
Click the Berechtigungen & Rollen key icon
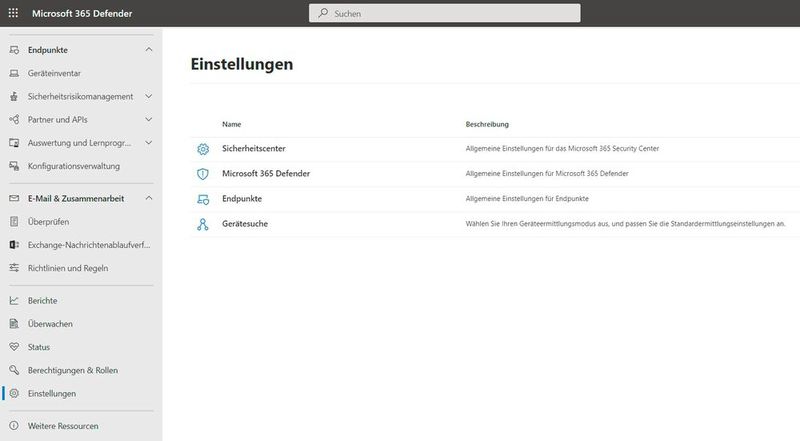pyautogui.click(x=14, y=370)
